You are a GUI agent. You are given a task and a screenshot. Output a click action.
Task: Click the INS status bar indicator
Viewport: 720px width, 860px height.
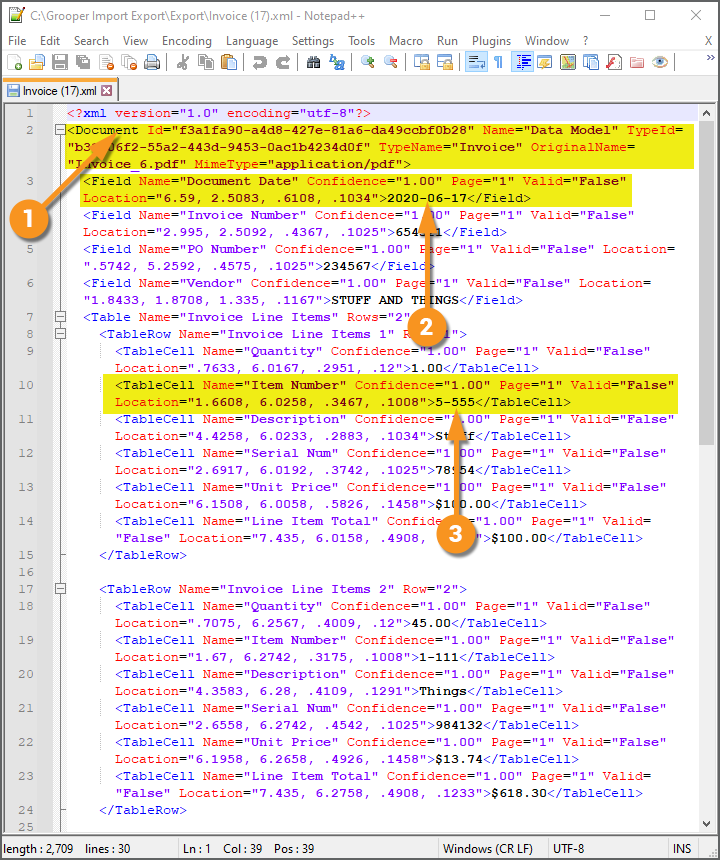click(682, 849)
